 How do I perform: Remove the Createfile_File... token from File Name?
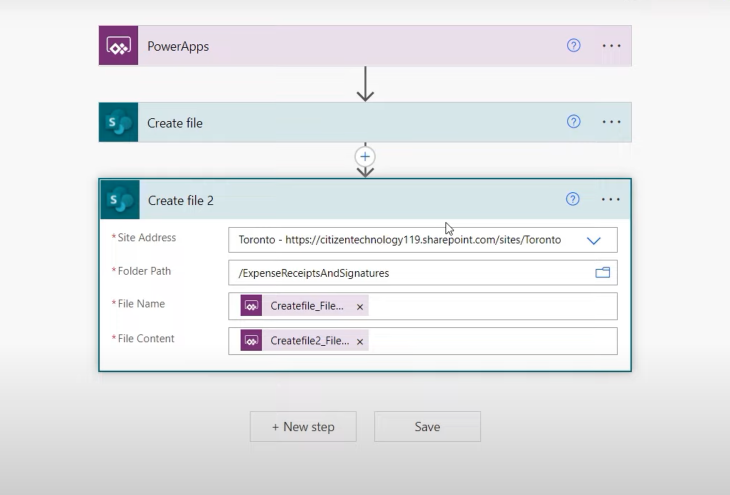[360, 307]
